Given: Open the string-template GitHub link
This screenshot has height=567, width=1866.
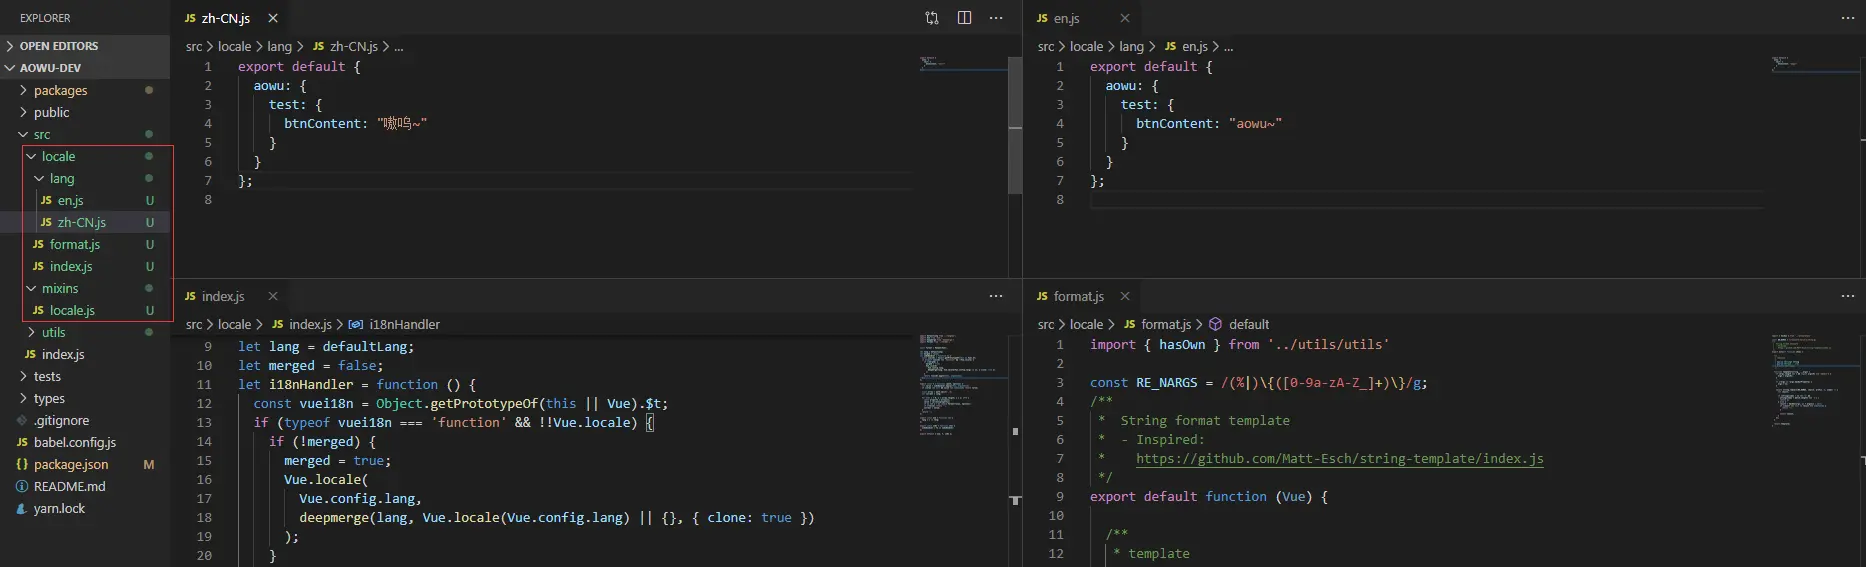Looking at the screenshot, I should (1339, 459).
